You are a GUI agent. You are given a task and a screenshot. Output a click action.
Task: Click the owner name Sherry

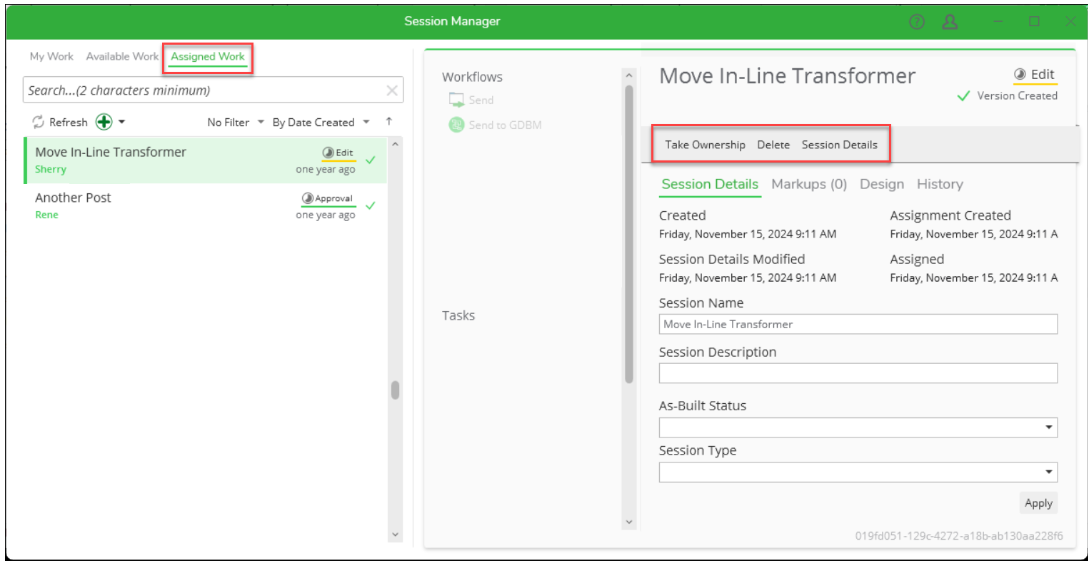(x=51, y=169)
